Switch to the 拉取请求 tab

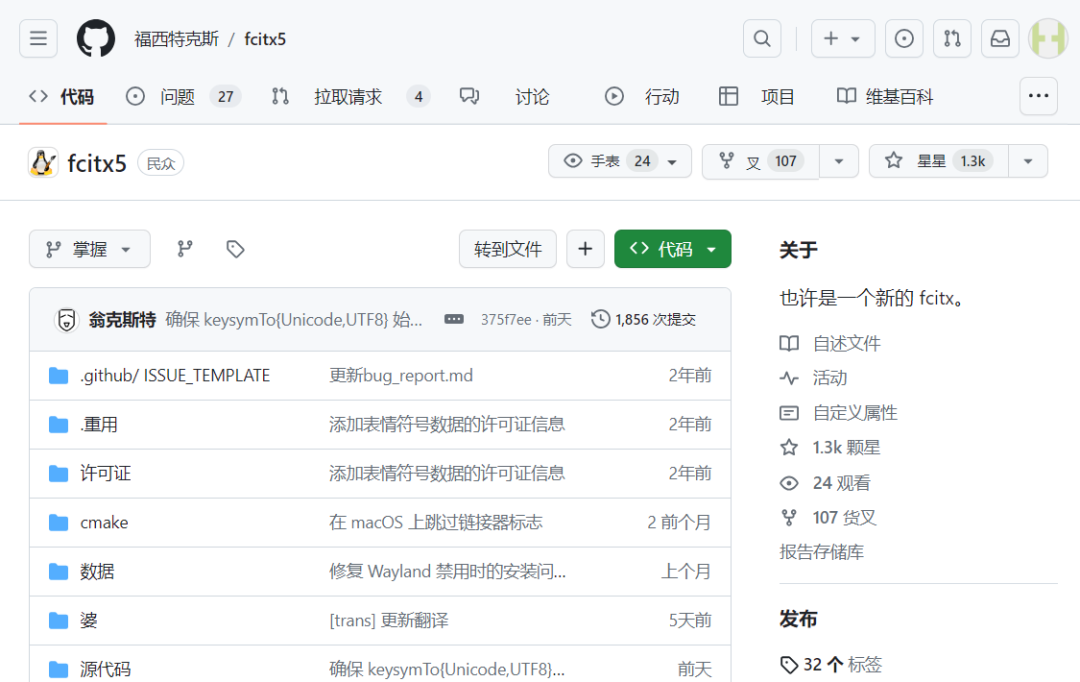pyautogui.click(x=351, y=96)
